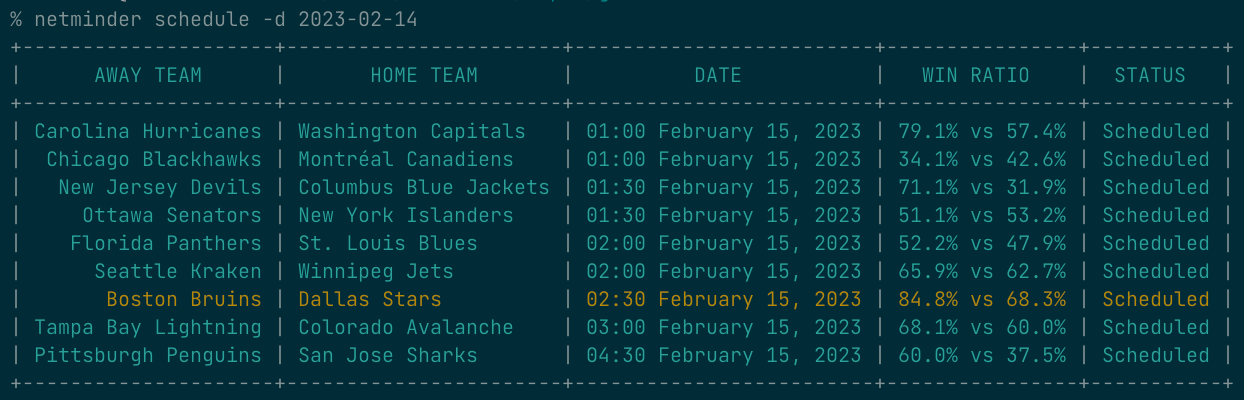Image resolution: width=1244 pixels, height=400 pixels.
Task: Click Columbus Blue Jackets entry
Action: pos(424,187)
